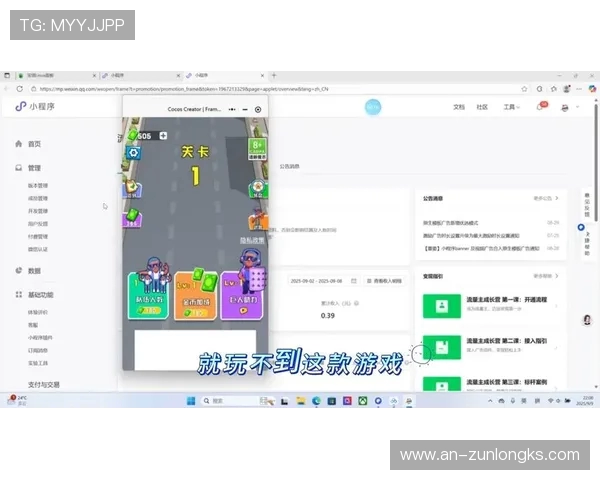Open the Copilot icon in browser toolbar
Screen dimensions: 600x480
point(592,89)
